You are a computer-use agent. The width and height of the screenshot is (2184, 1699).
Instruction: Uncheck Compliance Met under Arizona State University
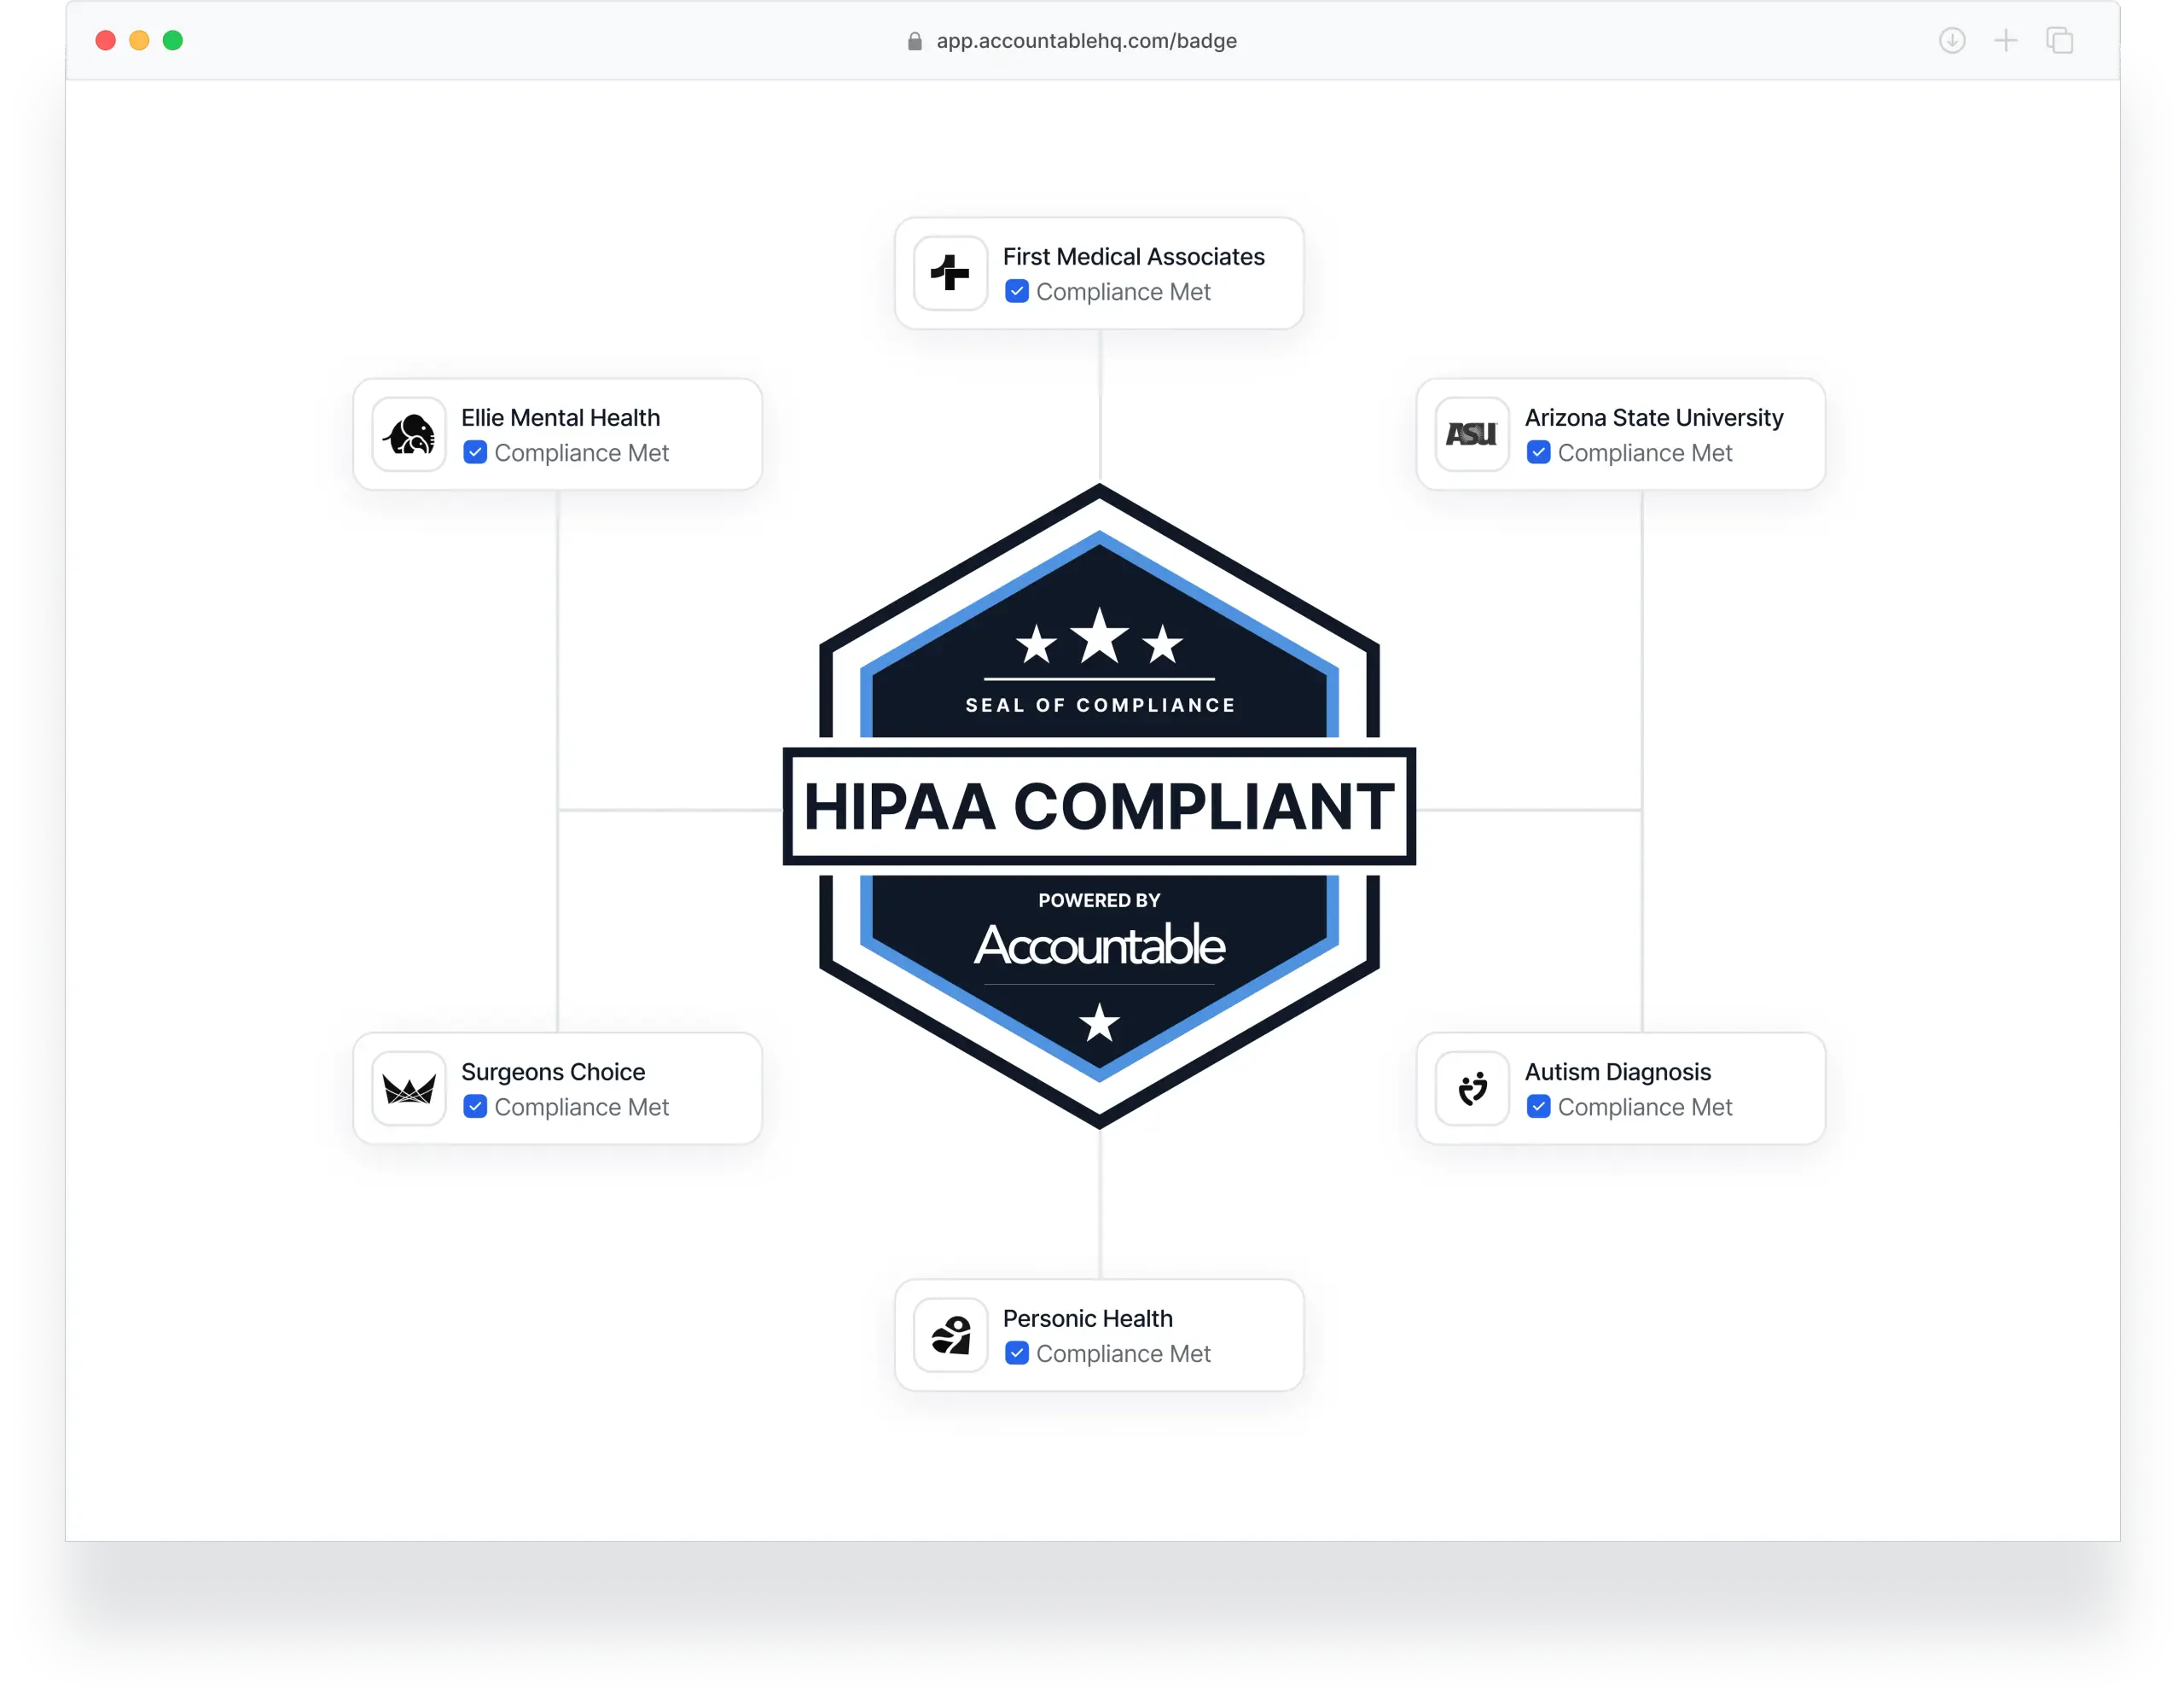point(1537,453)
